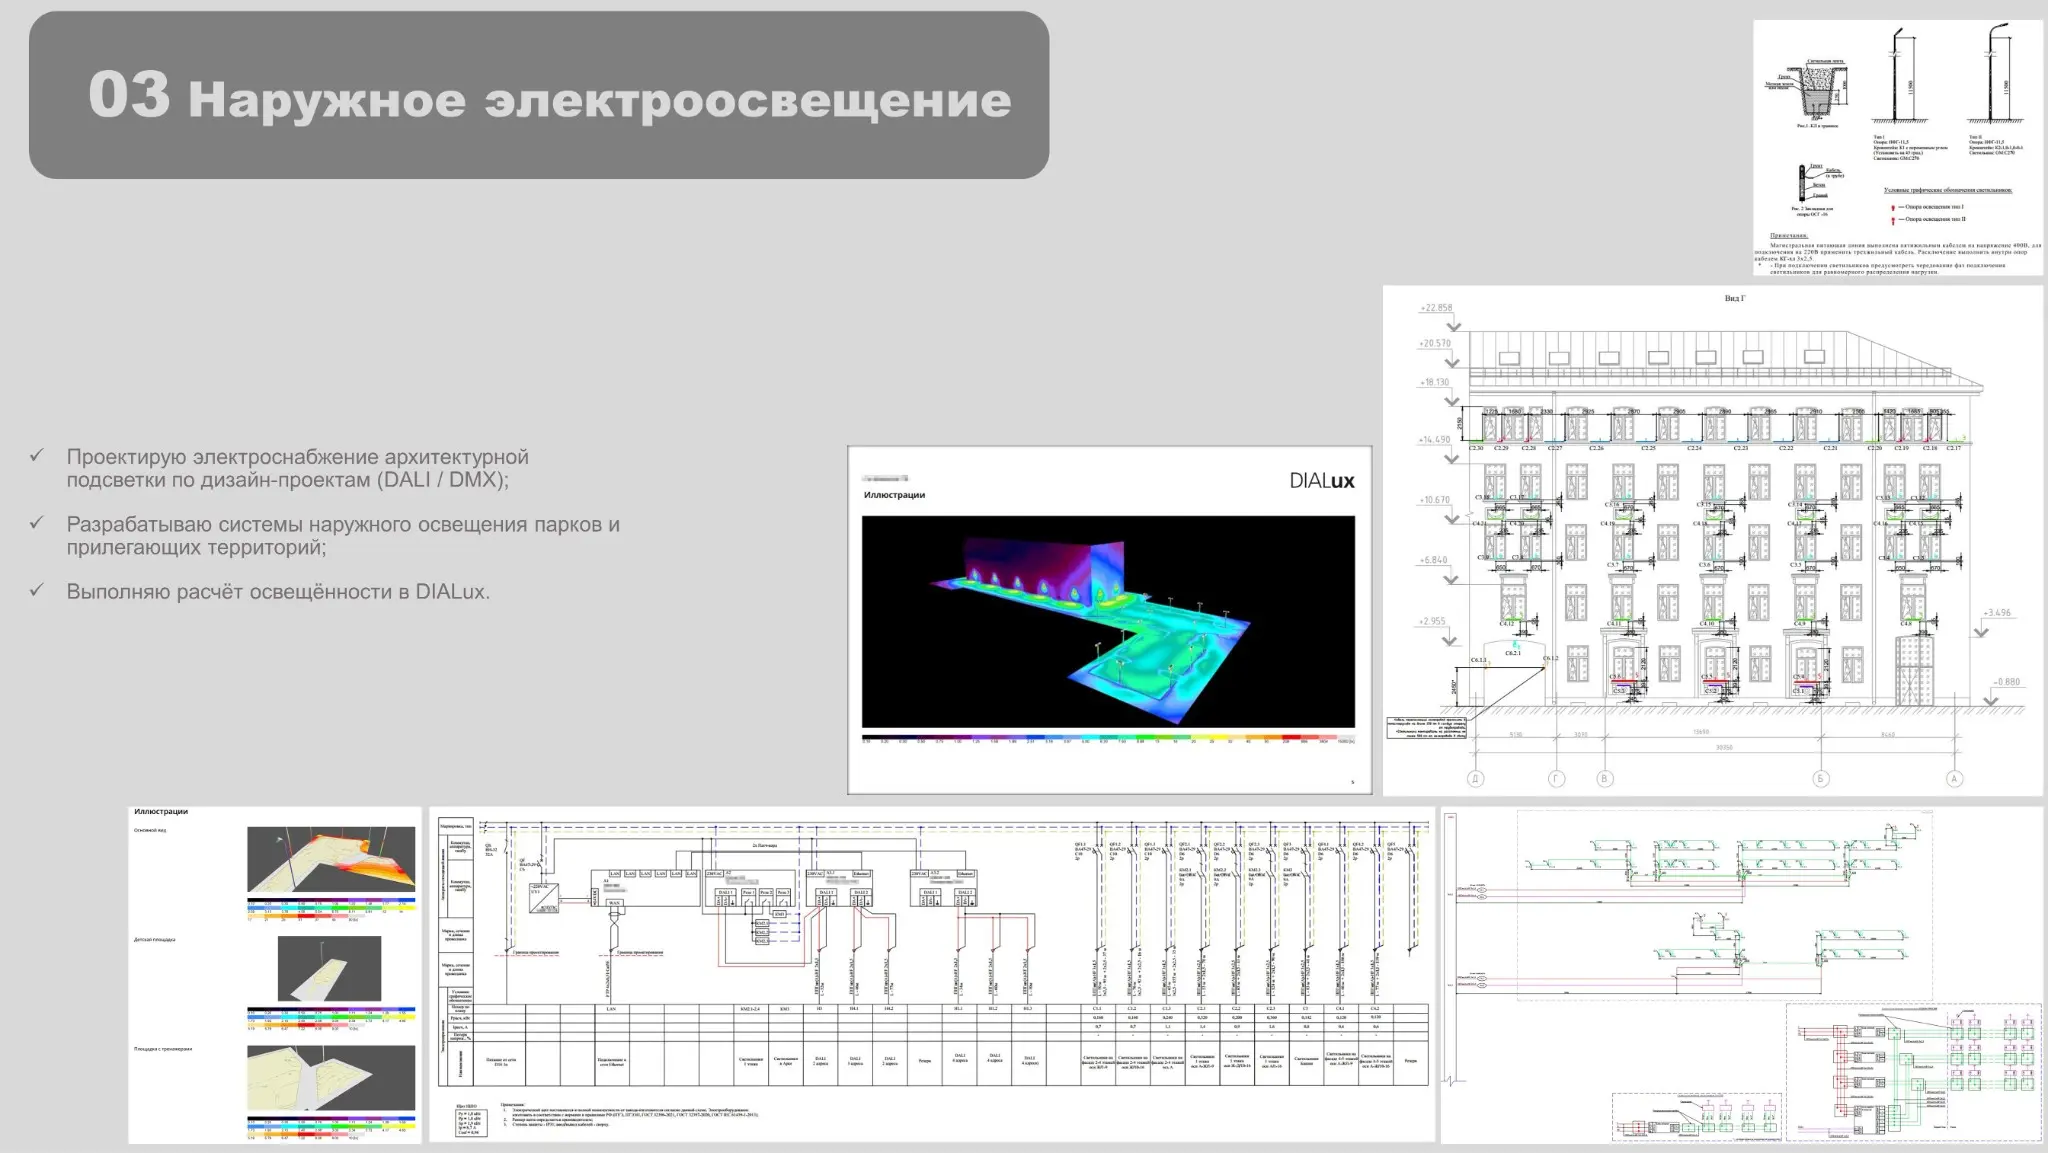
Task: Open the DIALux false-color render image
Action: 1108,621
